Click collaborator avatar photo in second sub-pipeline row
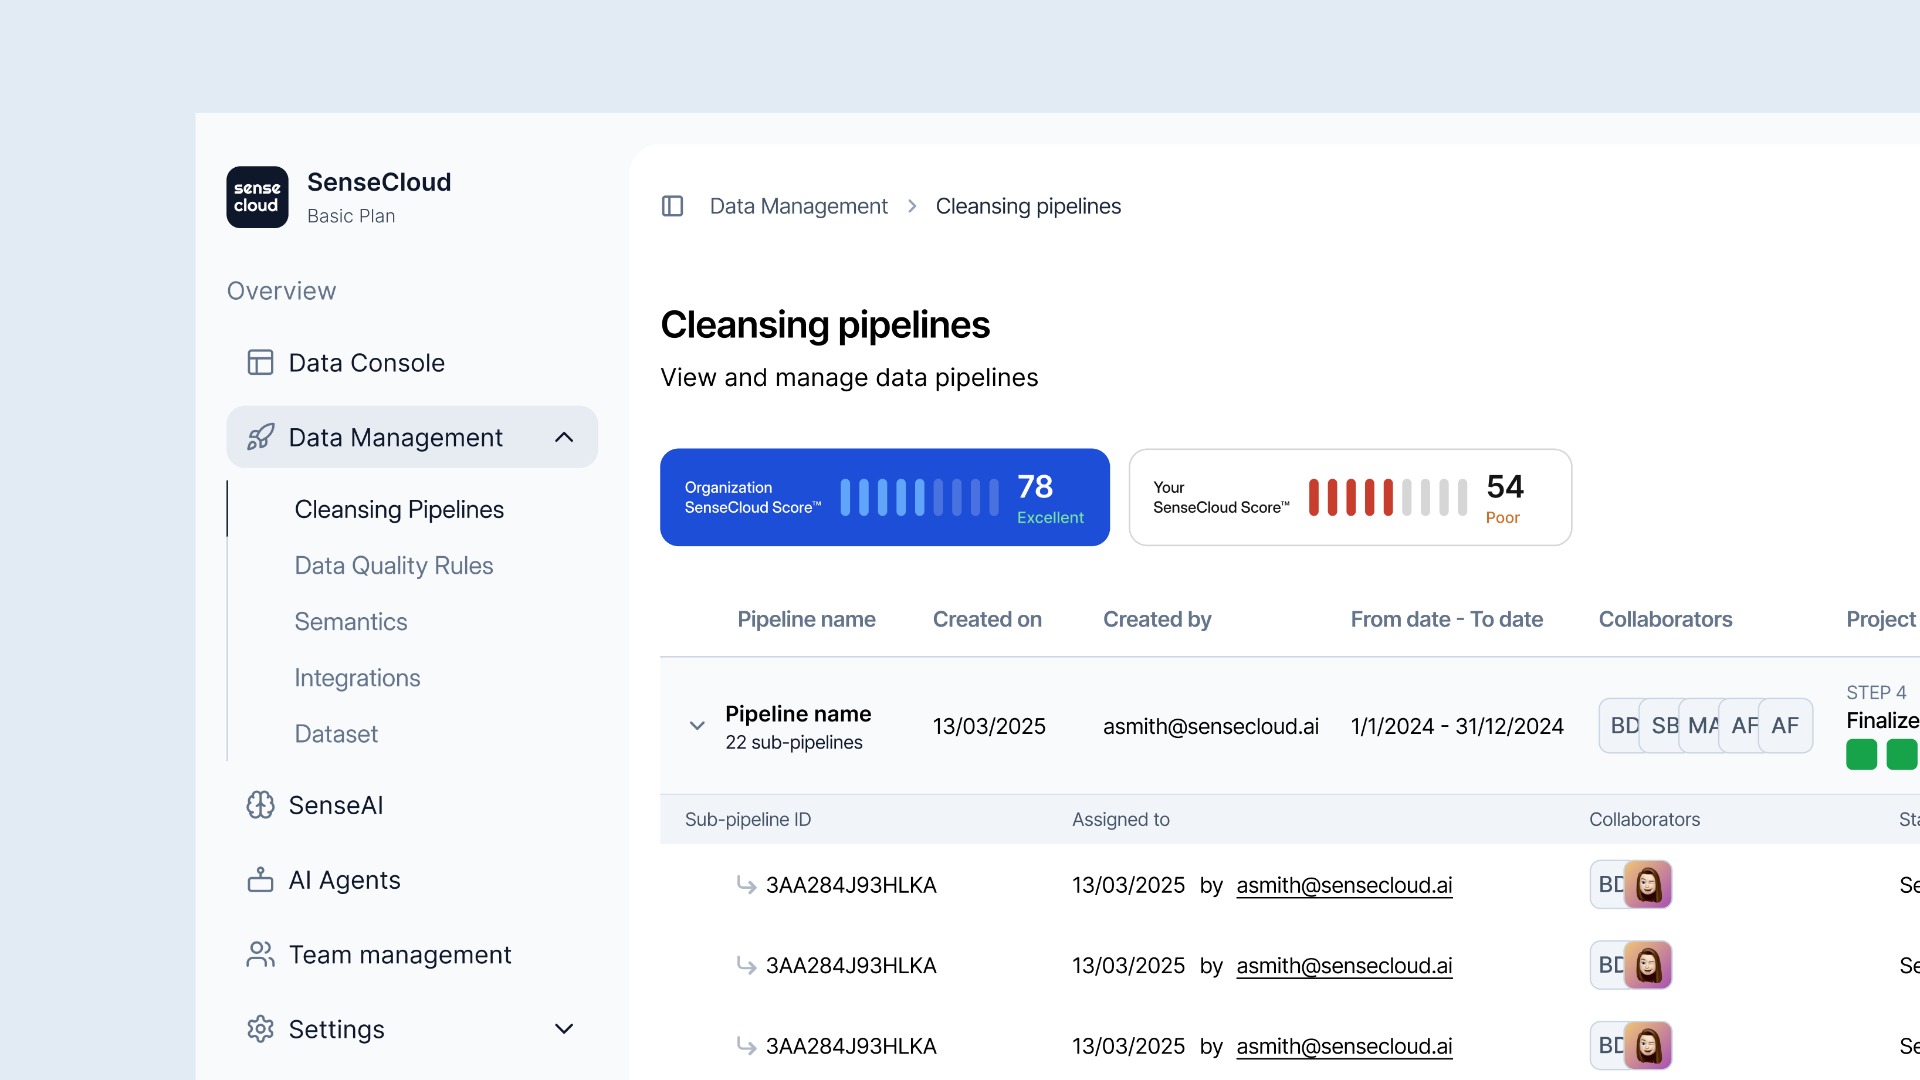This screenshot has width=1920, height=1080. pyautogui.click(x=1648, y=965)
